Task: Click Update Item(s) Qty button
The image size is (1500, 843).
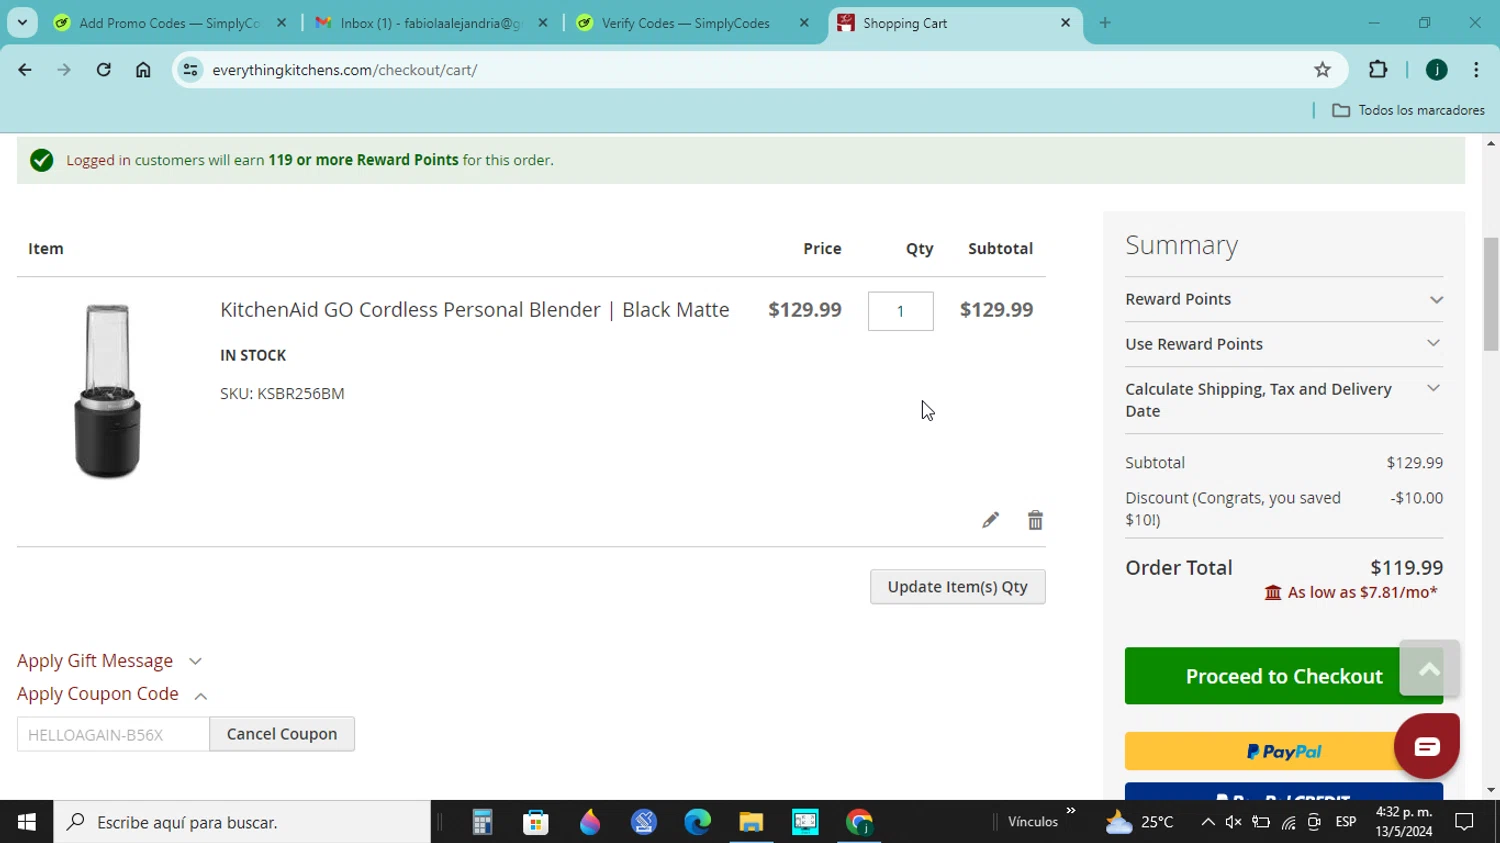Action: [957, 587]
